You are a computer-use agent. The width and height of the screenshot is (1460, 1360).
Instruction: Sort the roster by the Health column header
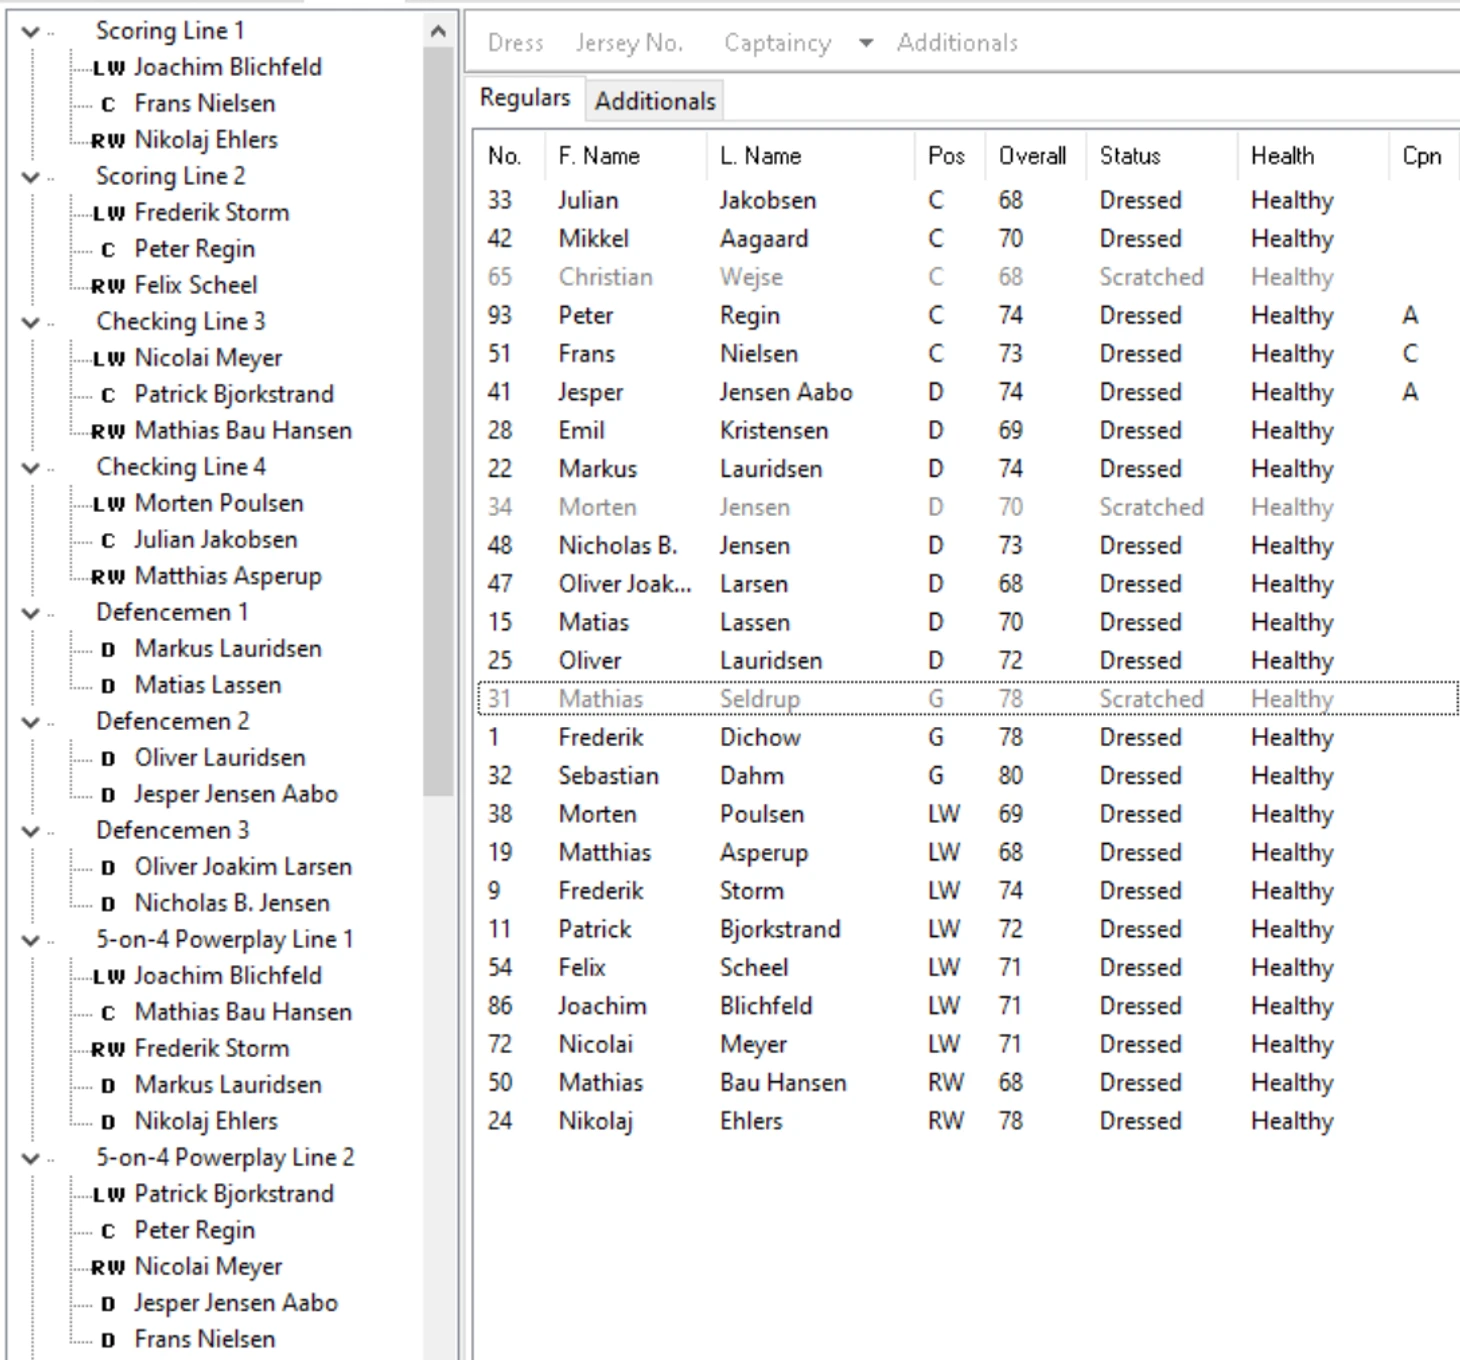(1313, 156)
